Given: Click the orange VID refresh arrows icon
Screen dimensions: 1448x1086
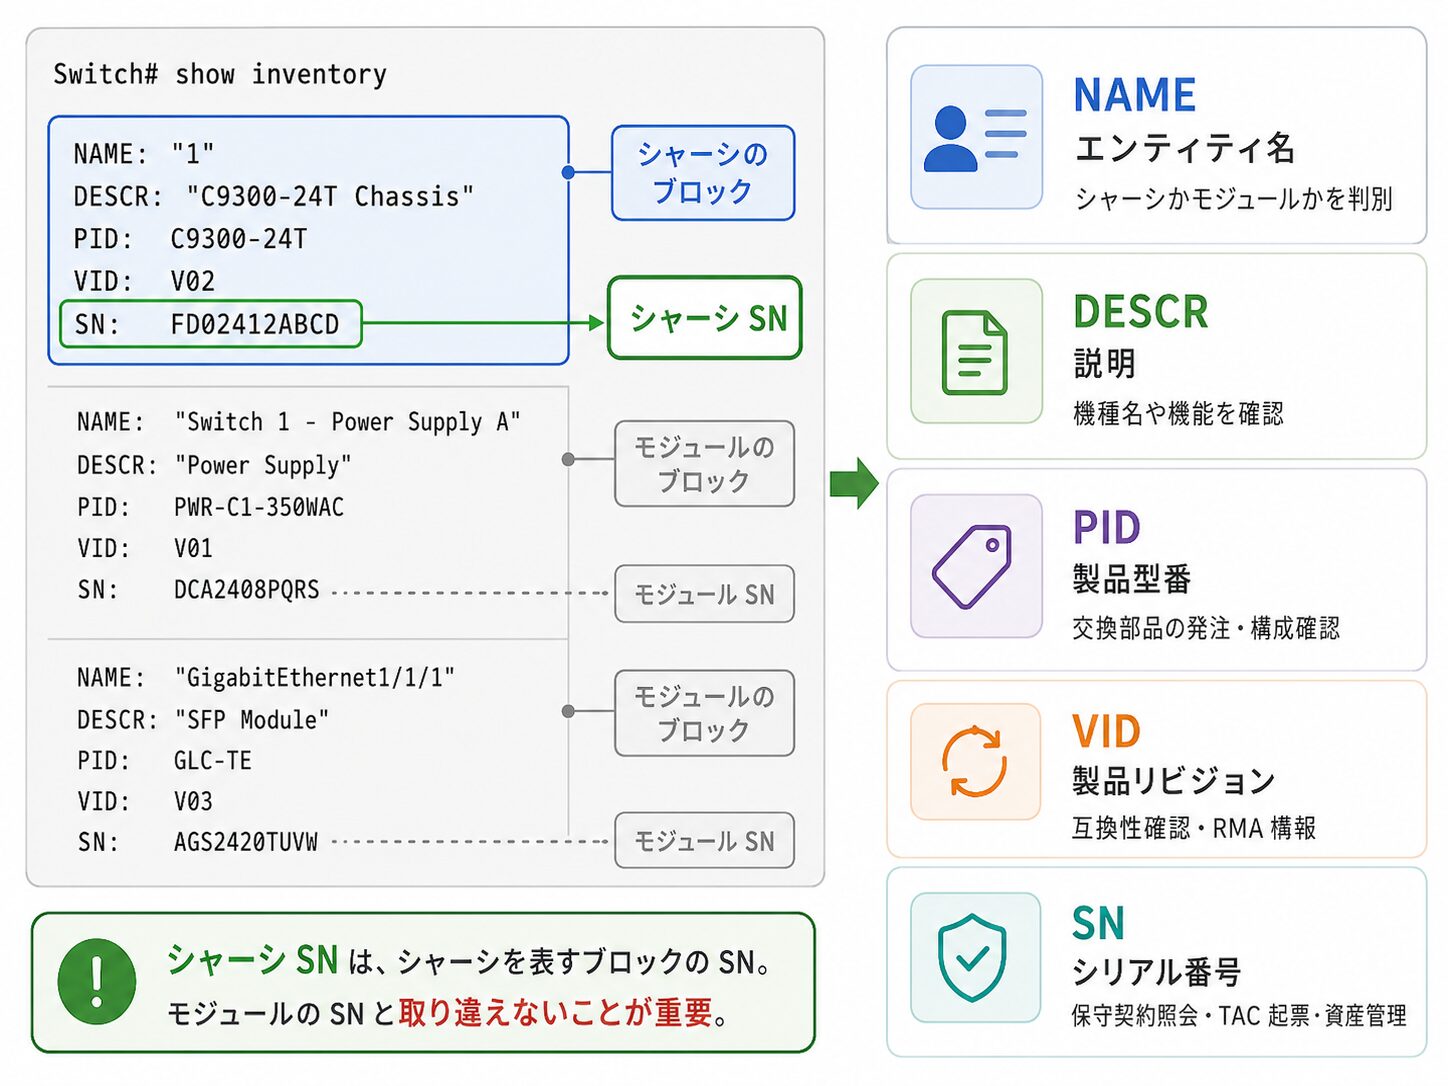Looking at the screenshot, I should tap(976, 762).
